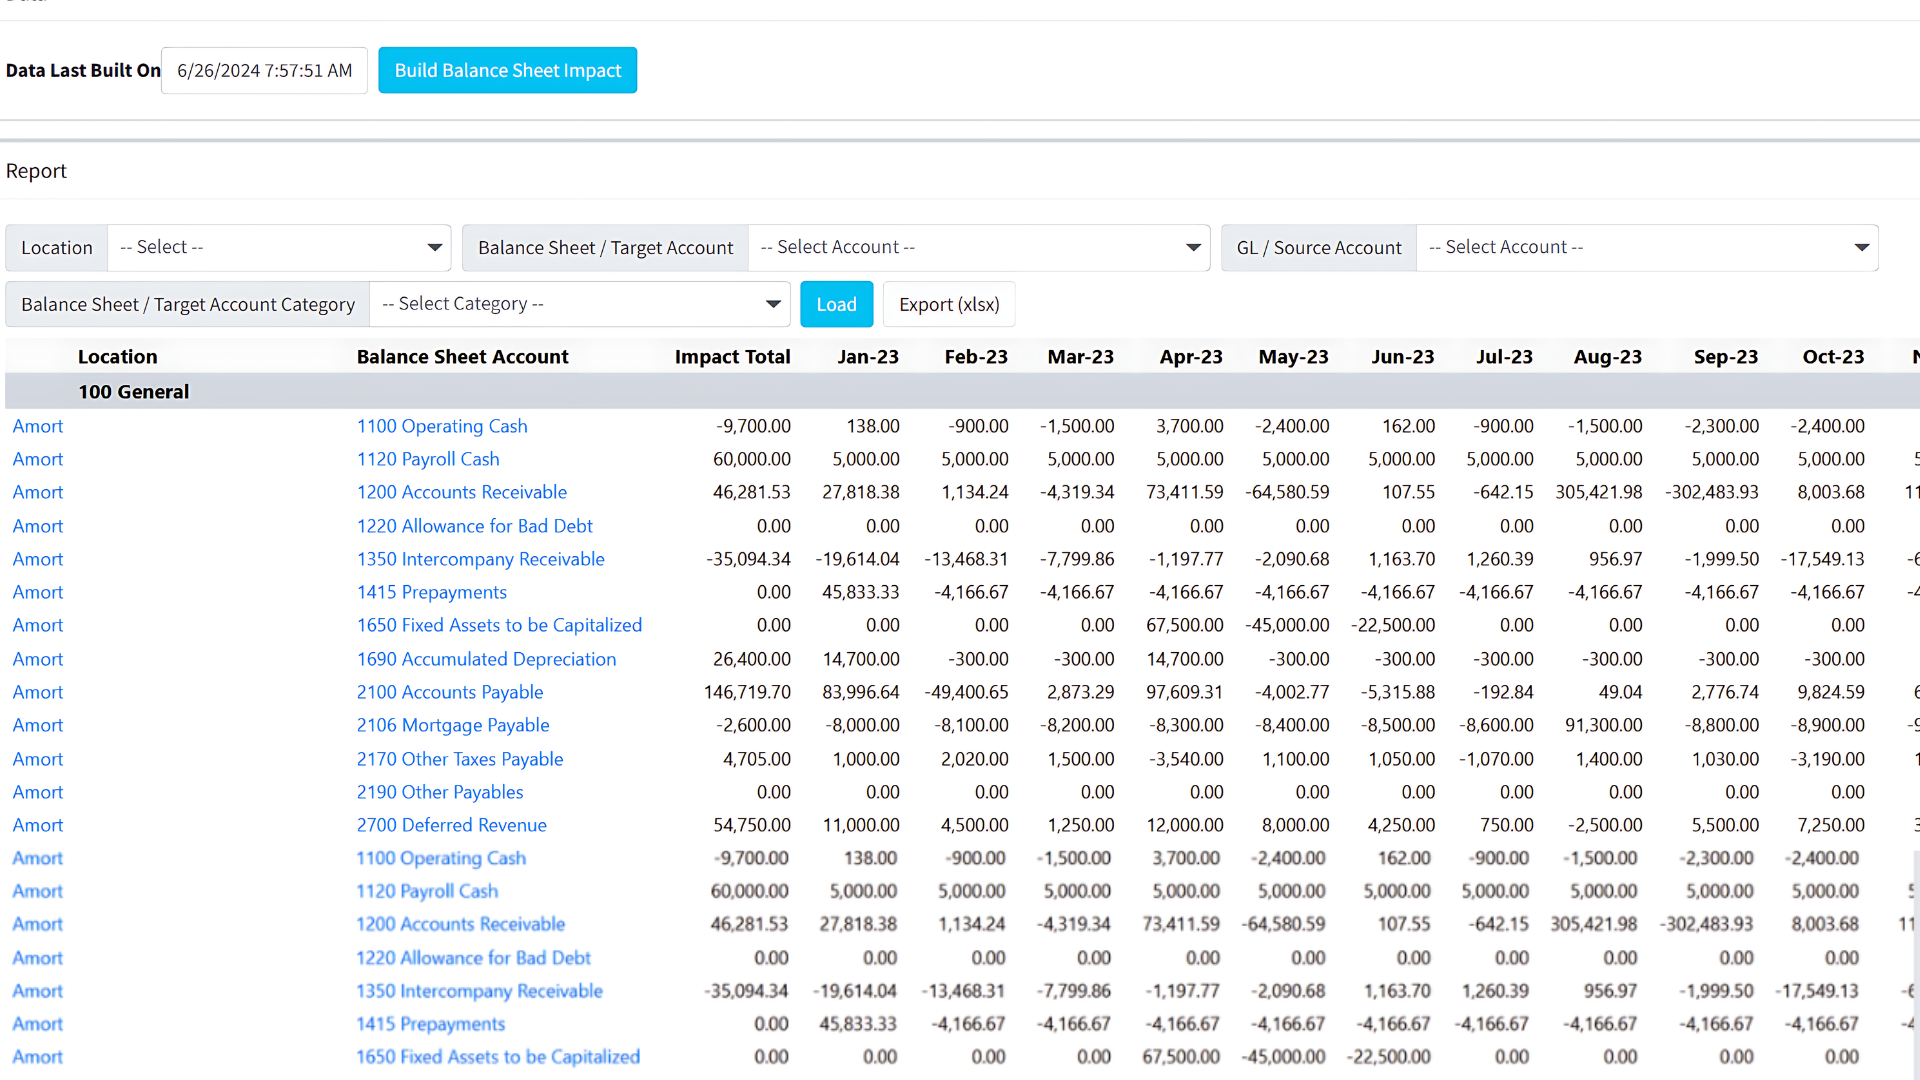
Task: Open the Target Account Category dropdown
Action: click(580, 303)
